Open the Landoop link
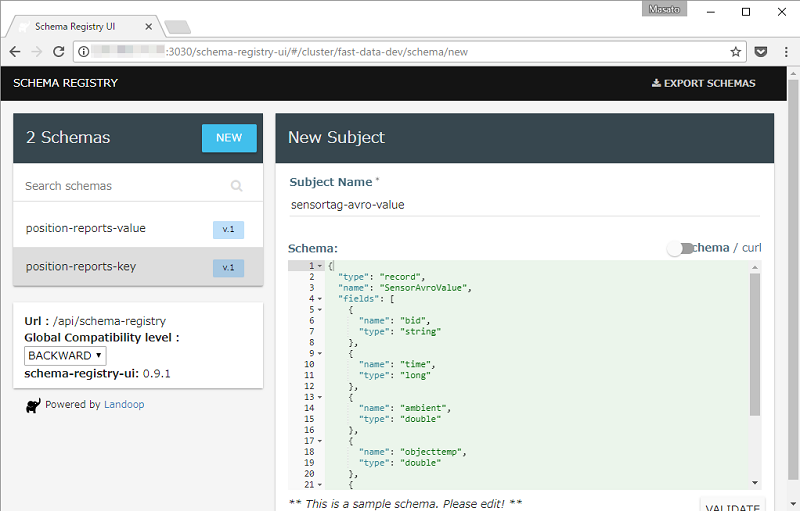The width and height of the screenshot is (800, 511). (x=124, y=404)
